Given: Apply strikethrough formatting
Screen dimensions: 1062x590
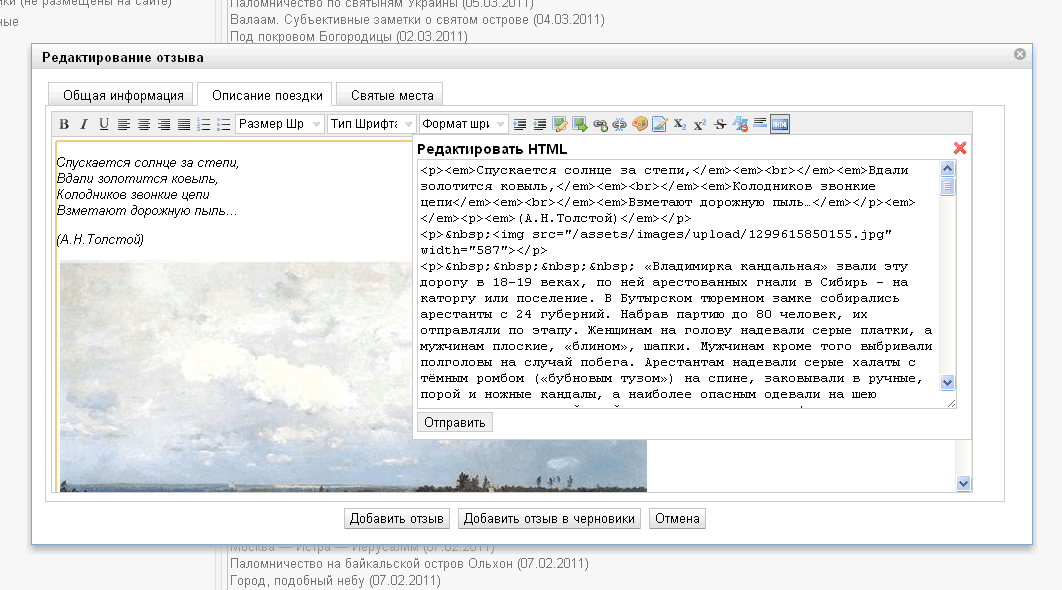Looking at the screenshot, I should point(720,125).
